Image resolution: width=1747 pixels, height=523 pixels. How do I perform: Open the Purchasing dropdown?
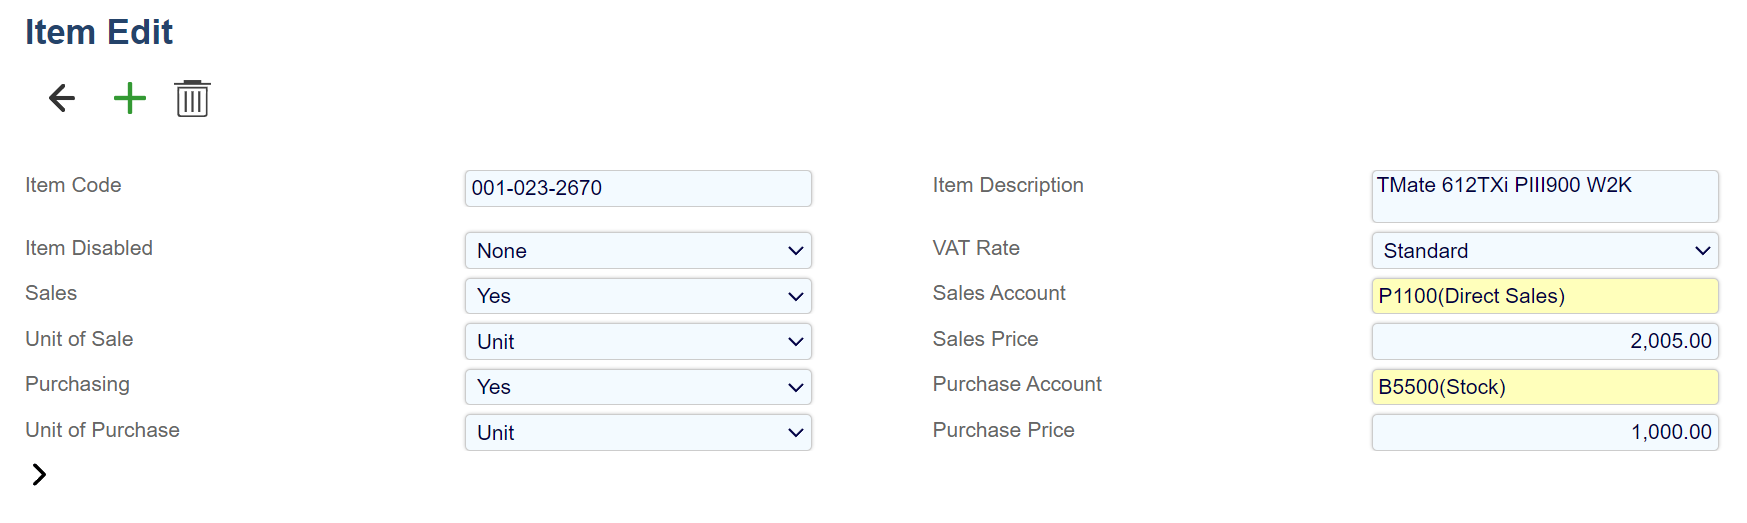(x=638, y=387)
